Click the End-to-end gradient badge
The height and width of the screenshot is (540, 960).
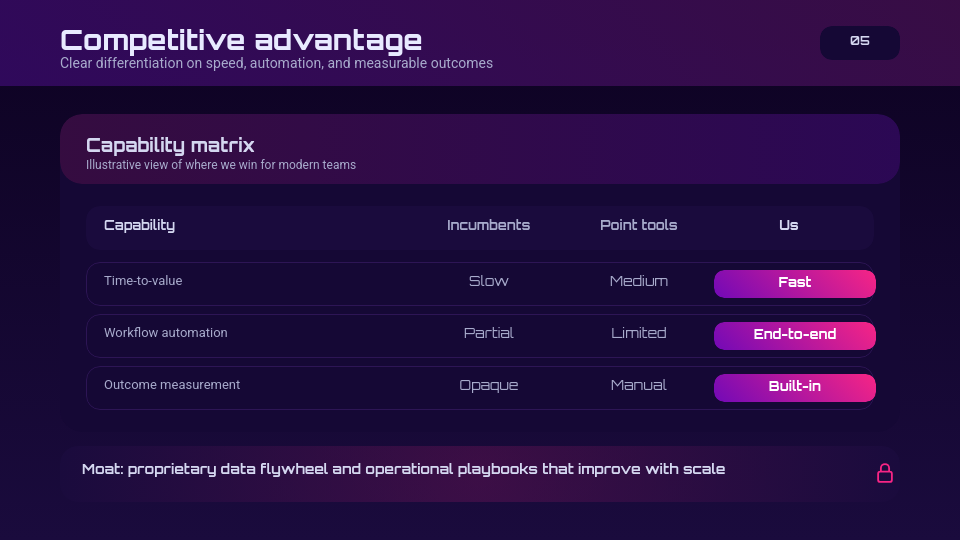[794, 335]
